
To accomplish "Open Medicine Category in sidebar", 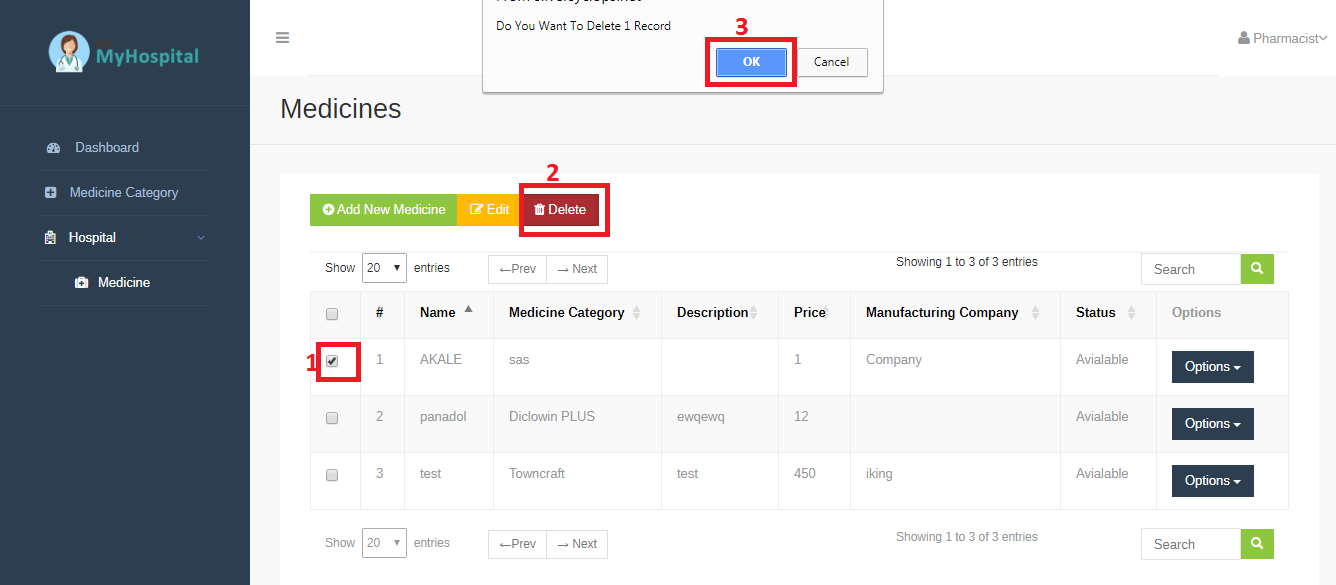I will [x=125, y=193].
